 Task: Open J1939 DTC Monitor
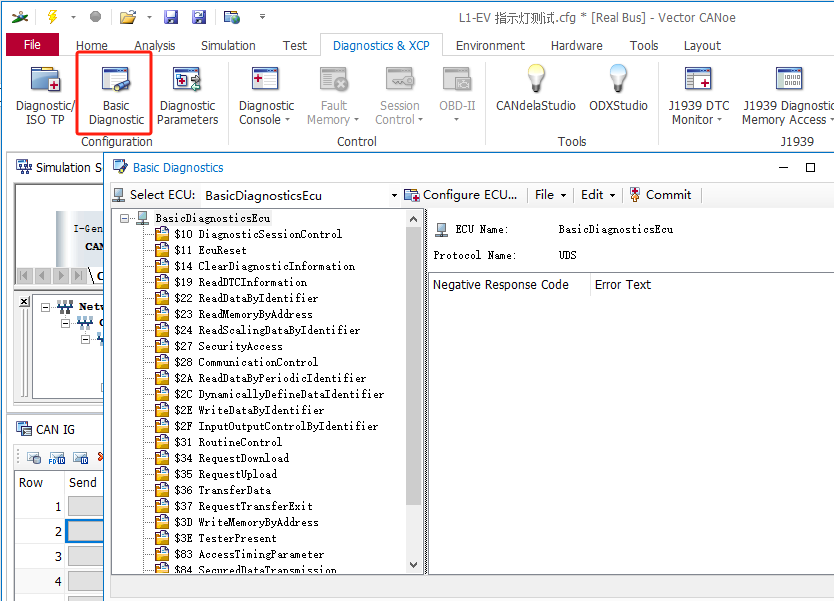[698, 96]
